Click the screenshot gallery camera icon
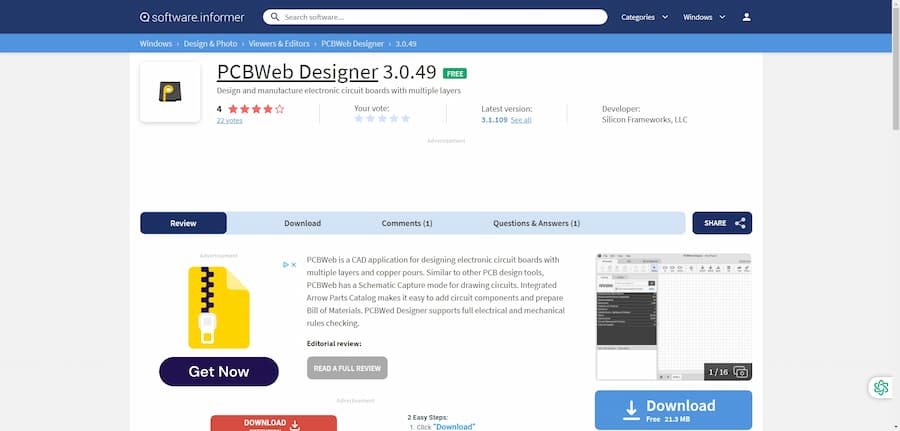 tap(740, 372)
